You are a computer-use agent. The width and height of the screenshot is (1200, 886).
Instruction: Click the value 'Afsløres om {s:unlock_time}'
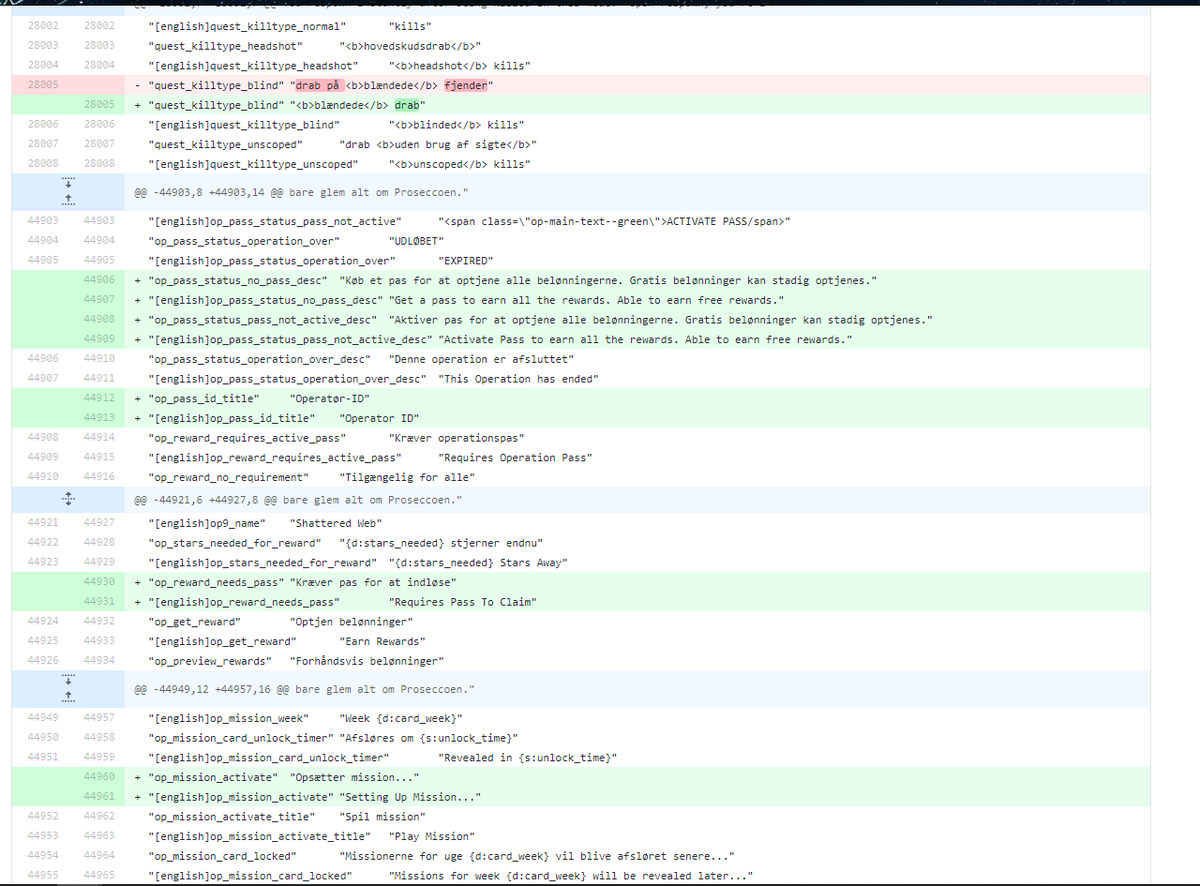(x=430, y=738)
